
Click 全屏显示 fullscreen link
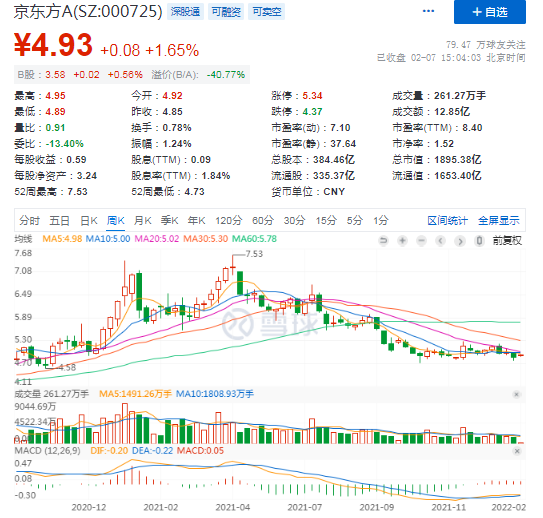[499, 220]
